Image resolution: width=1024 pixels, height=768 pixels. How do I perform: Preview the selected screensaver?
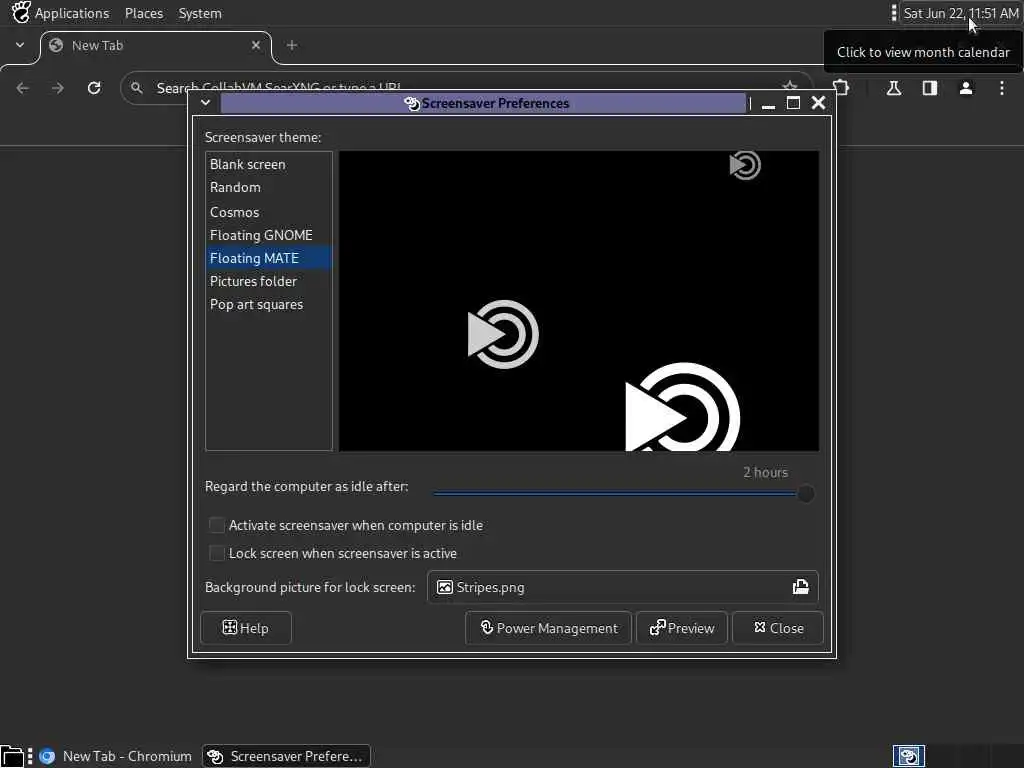(682, 628)
